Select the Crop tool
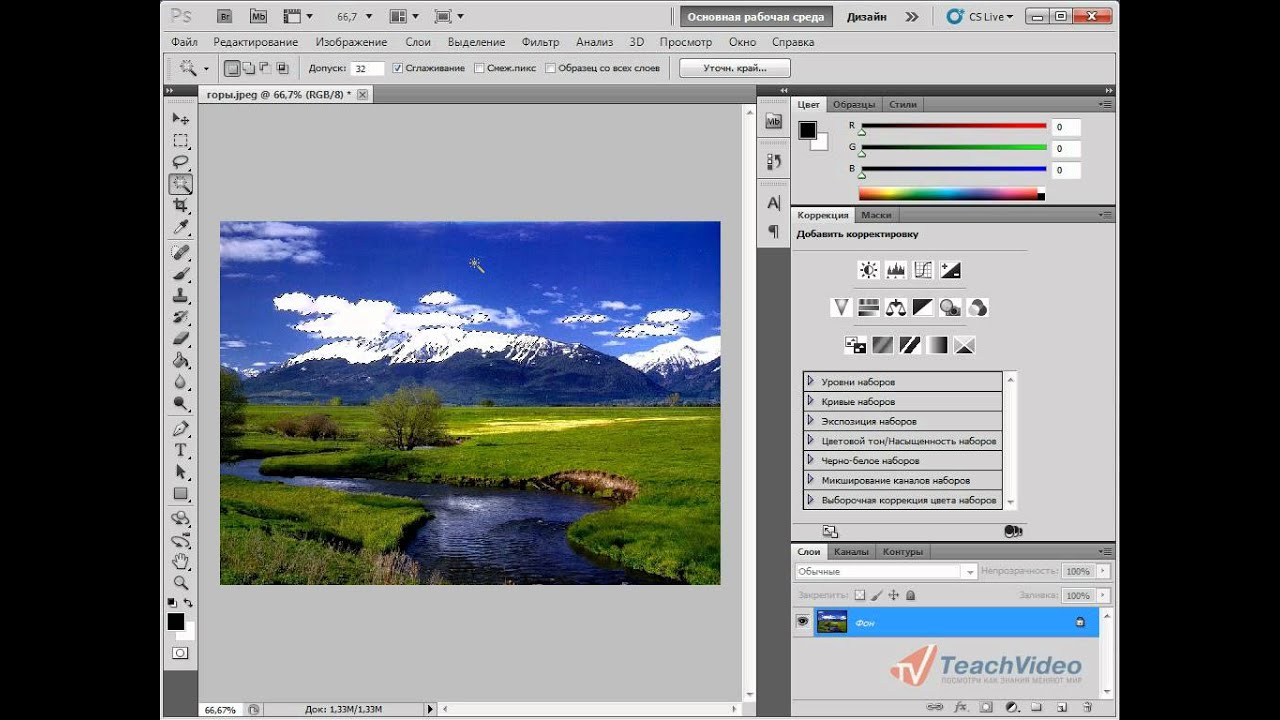This screenshot has width=1280, height=720. point(181,205)
